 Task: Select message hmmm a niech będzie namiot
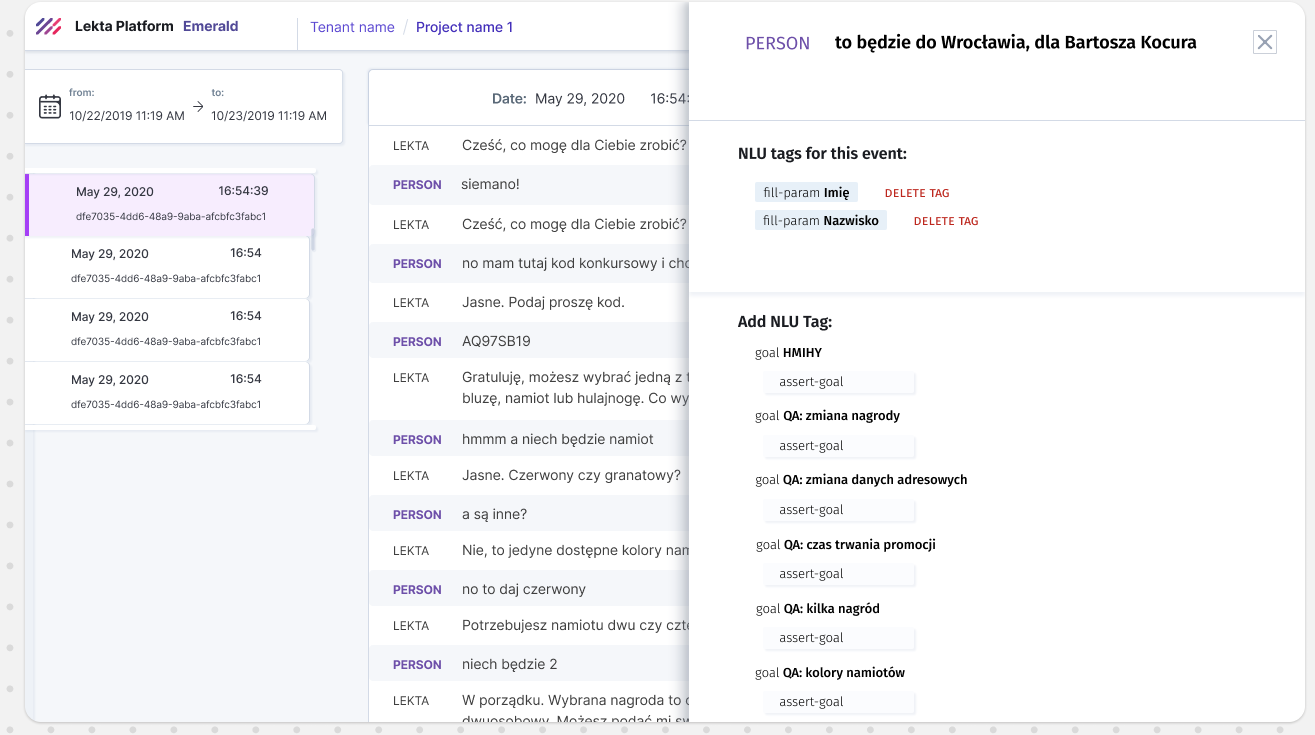(528, 439)
